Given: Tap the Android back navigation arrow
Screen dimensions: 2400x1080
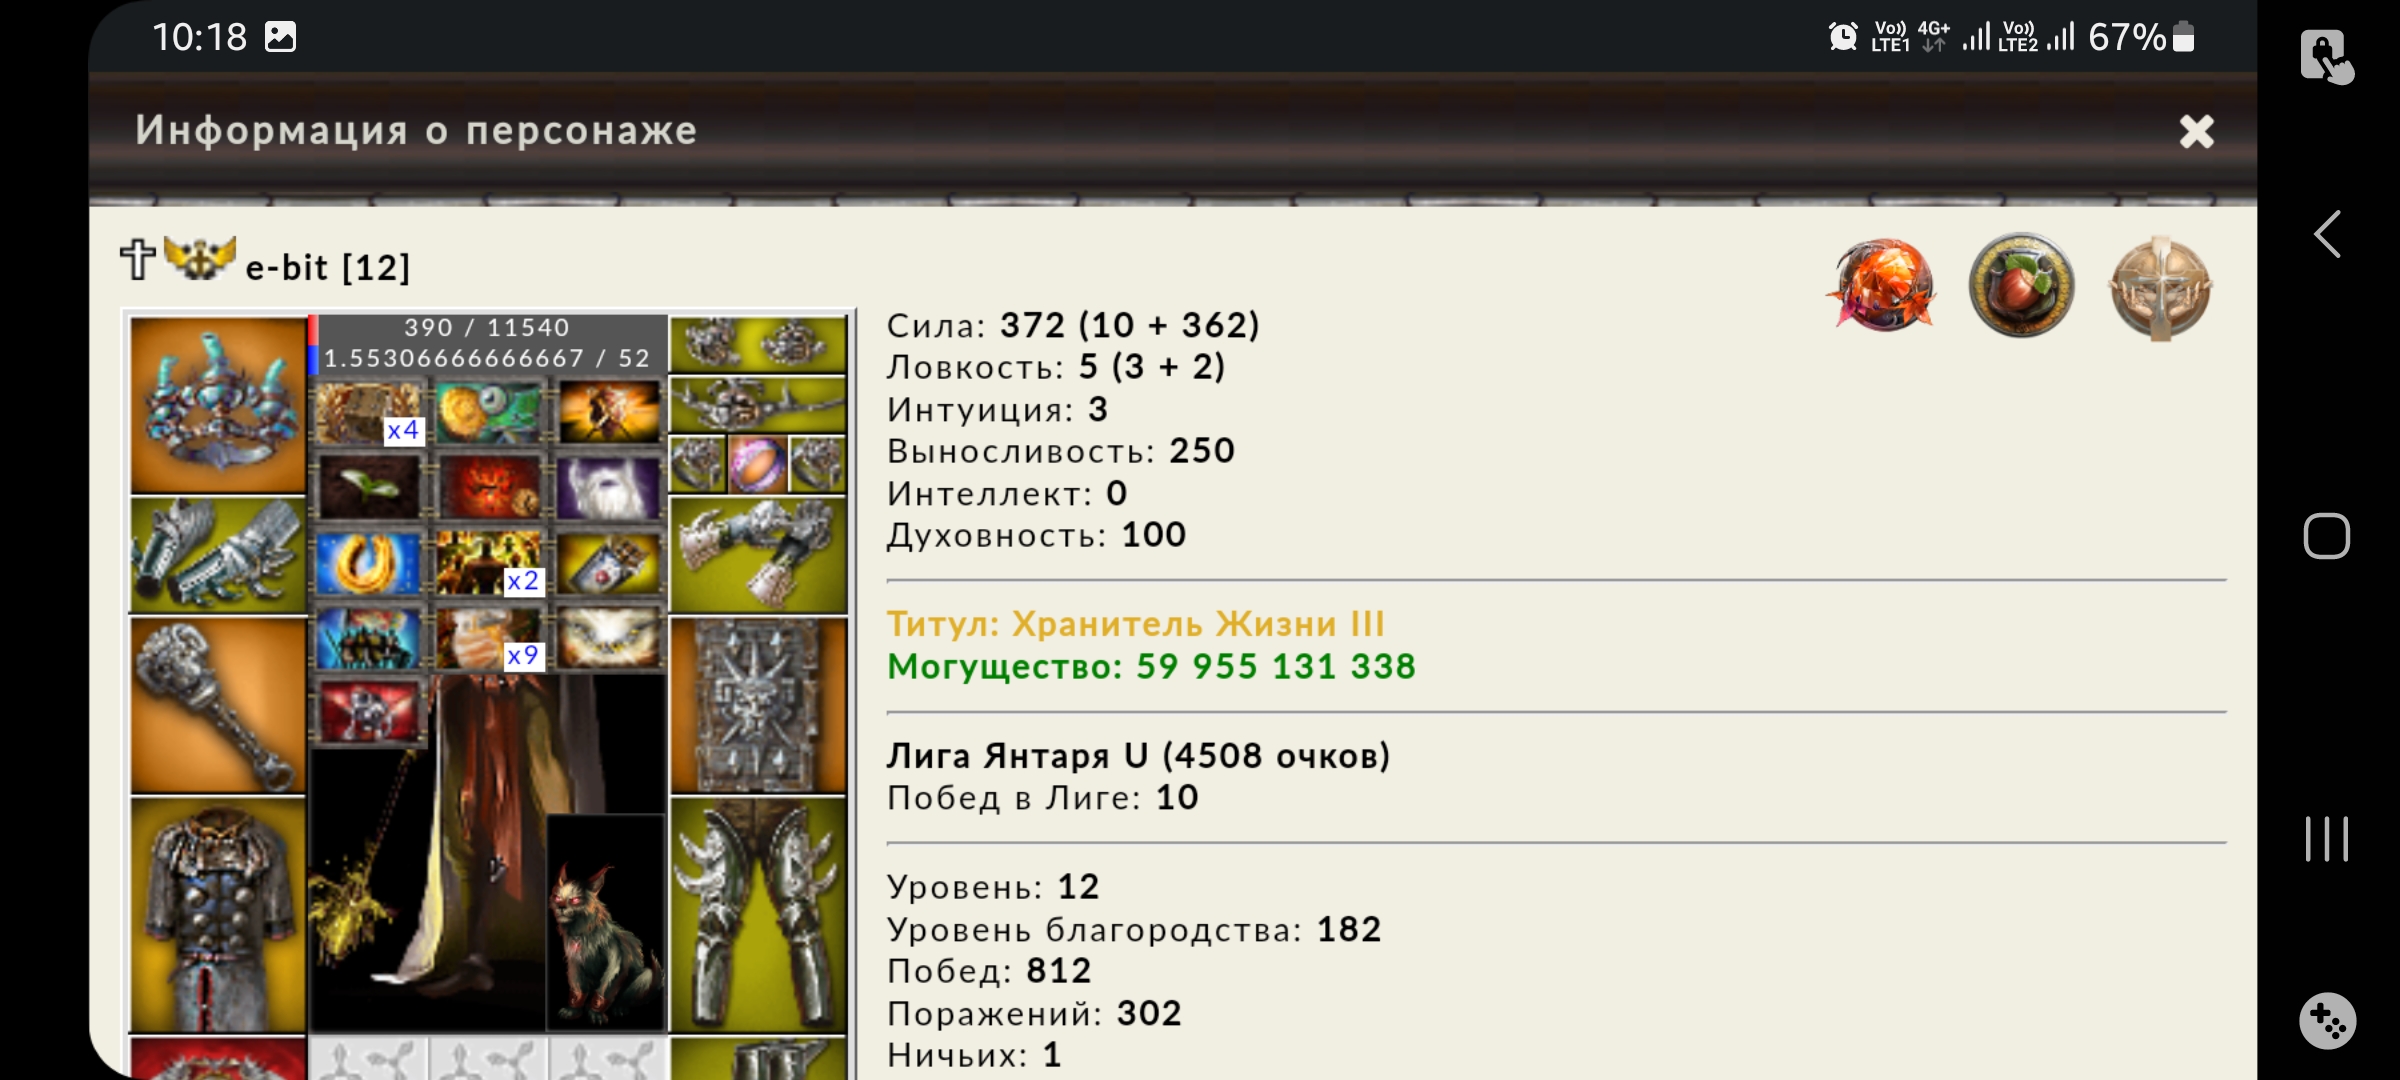Looking at the screenshot, I should pyautogui.click(x=2328, y=235).
